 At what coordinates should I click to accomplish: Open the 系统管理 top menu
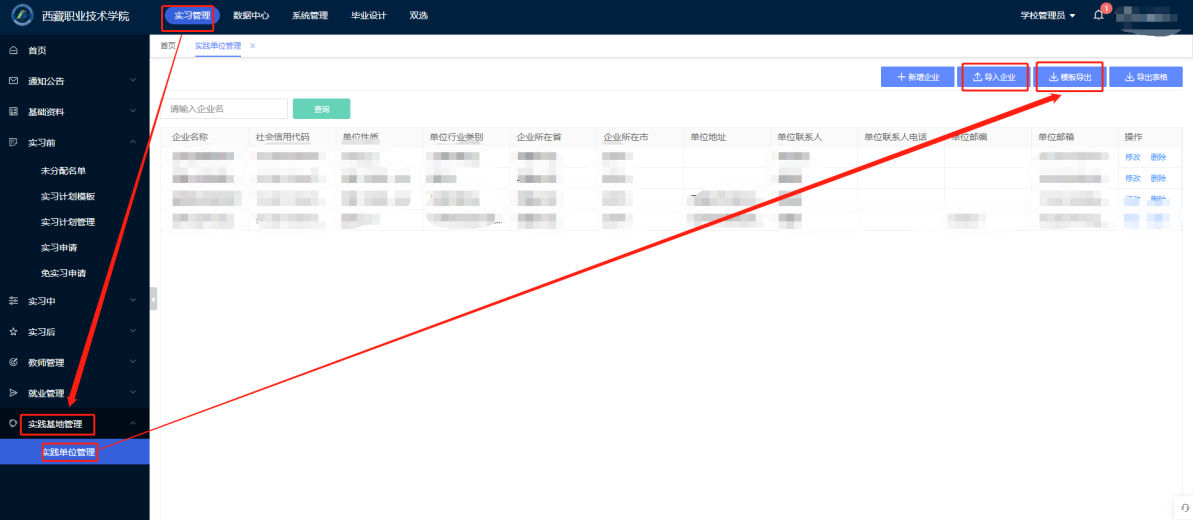click(310, 16)
